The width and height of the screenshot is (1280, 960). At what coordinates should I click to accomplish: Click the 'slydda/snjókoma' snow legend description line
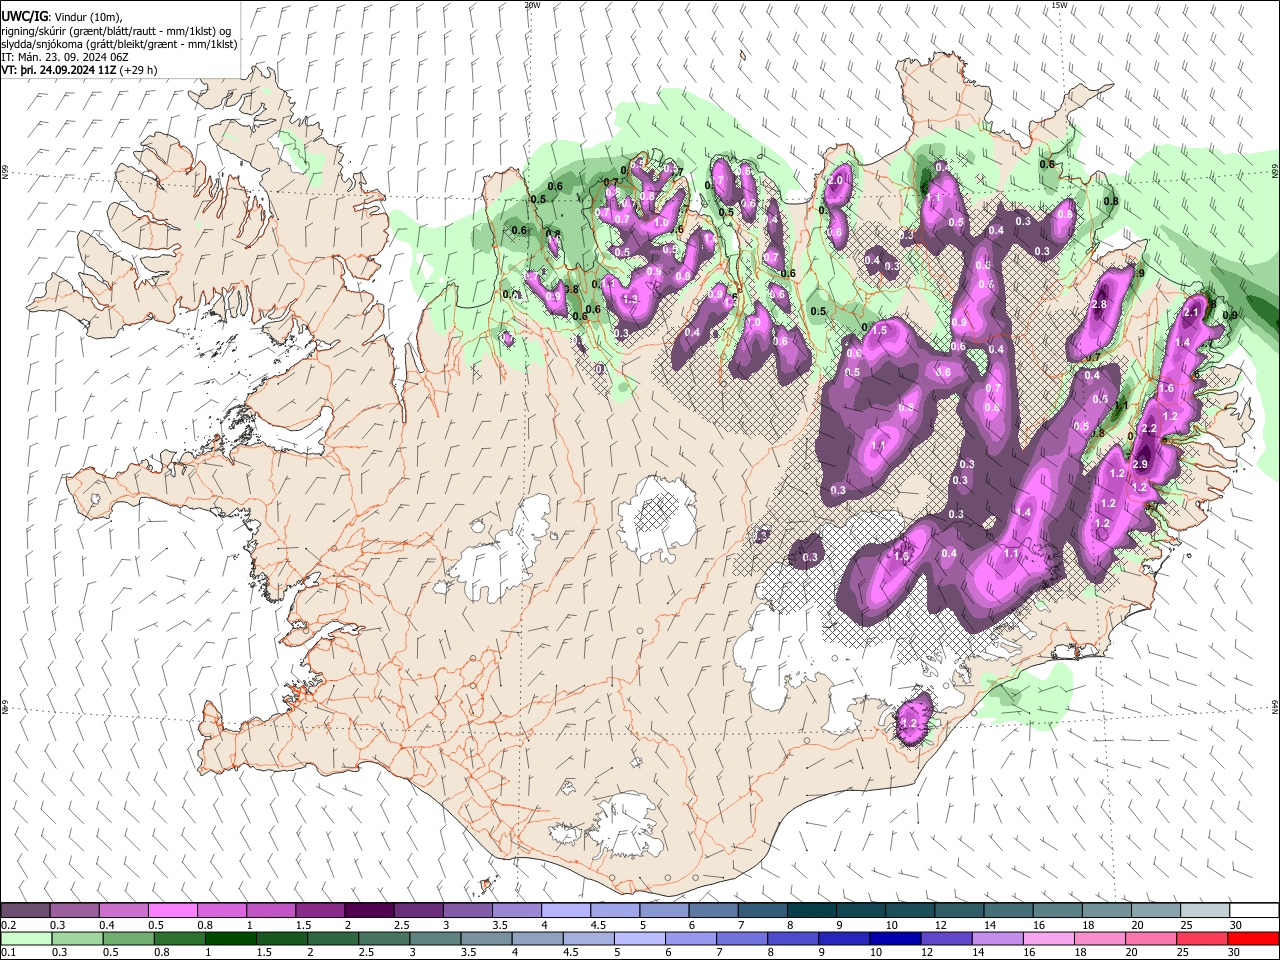pos(119,44)
